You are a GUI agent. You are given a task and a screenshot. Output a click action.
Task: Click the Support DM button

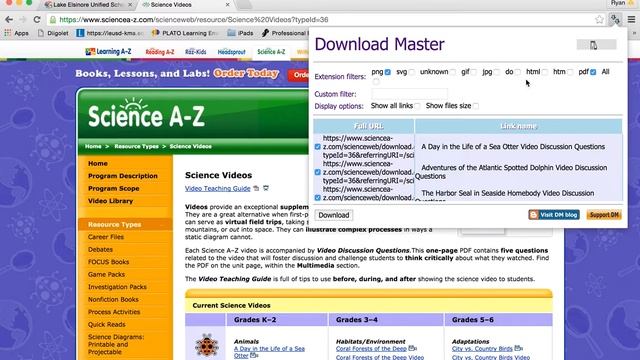(604, 215)
